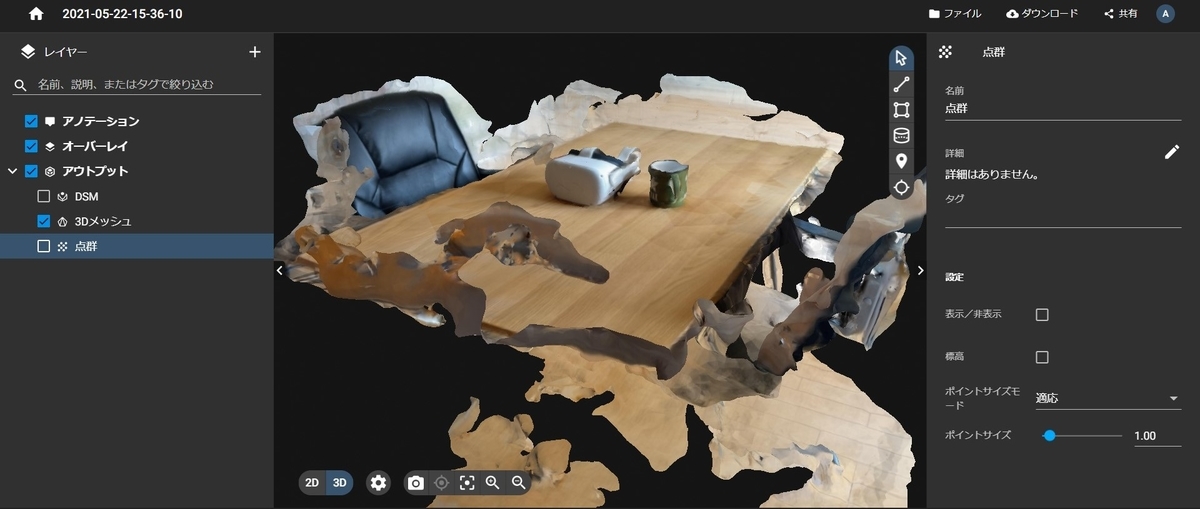
Task: Add a new layer with plus icon
Action: pyautogui.click(x=254, y=52)
